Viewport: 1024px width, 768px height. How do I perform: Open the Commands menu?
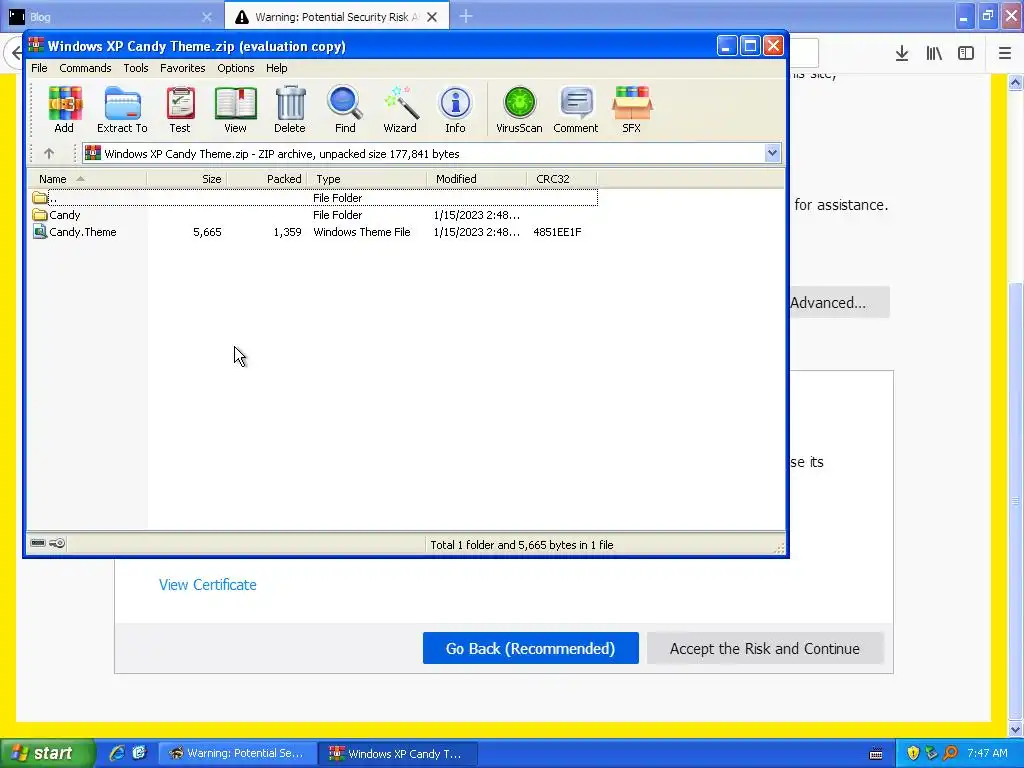click(x=85, y=68)
